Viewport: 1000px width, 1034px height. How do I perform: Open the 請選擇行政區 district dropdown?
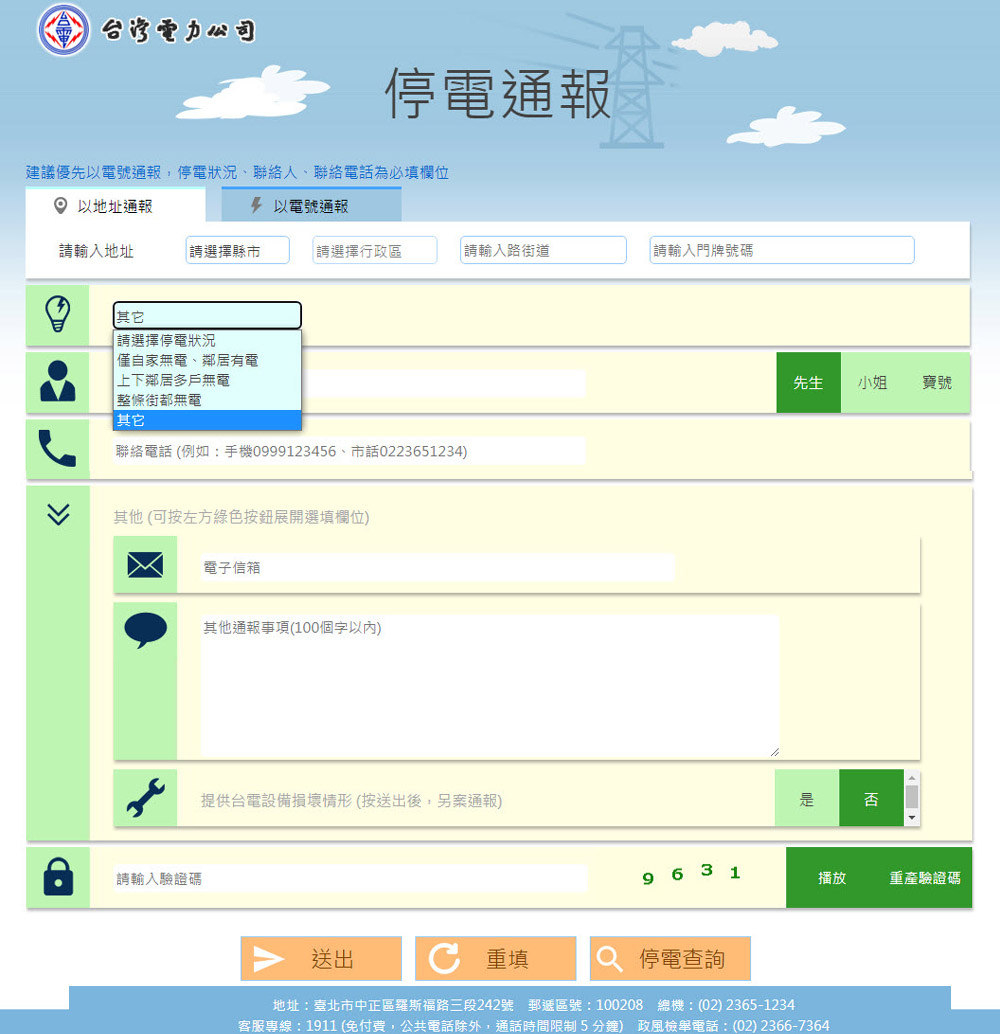[375, 250]
